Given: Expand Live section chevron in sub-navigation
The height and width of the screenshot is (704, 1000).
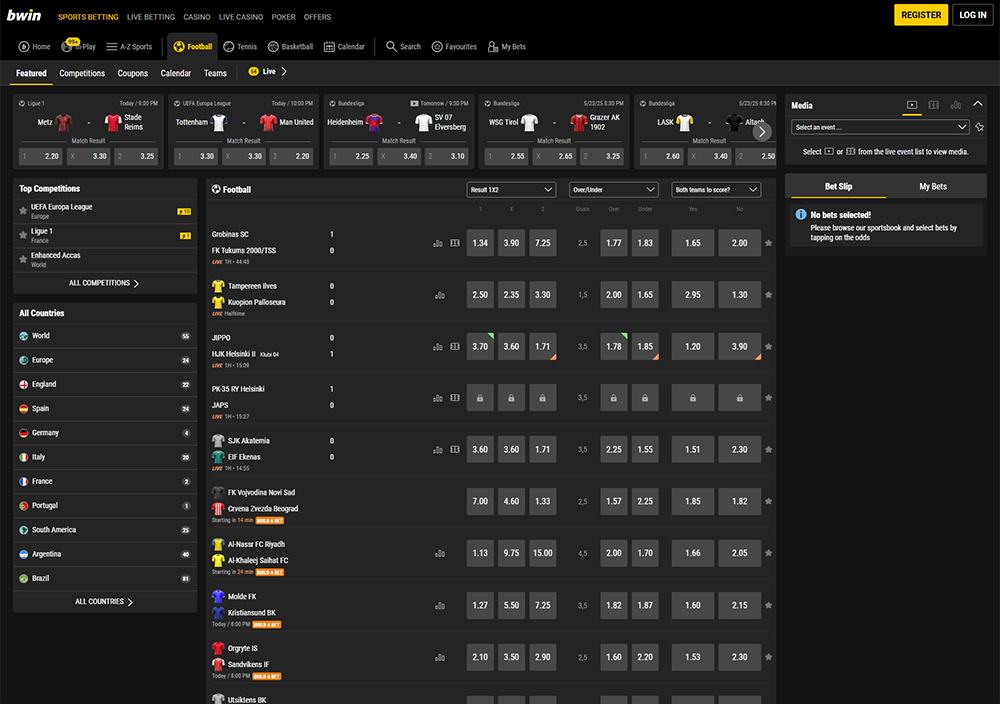Looking at the screenshot, I should 284,71.
